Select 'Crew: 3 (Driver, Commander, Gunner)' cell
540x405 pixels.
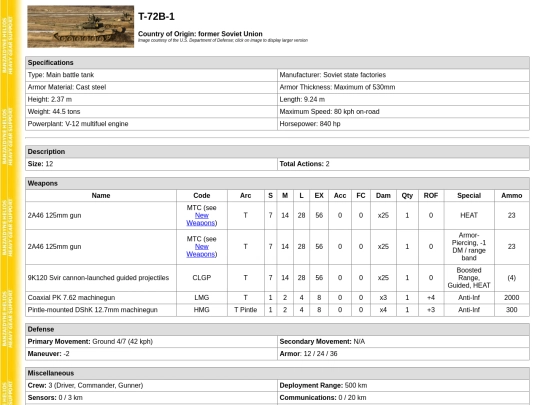tap(151, 385)
